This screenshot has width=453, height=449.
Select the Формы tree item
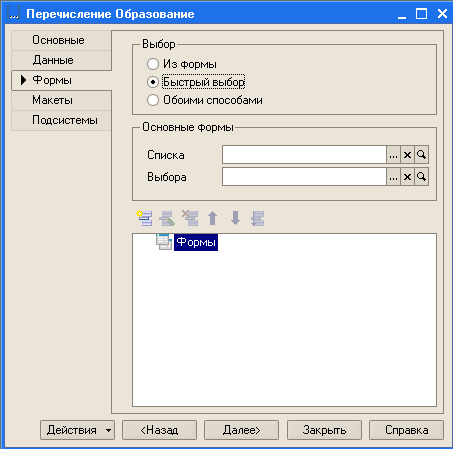coord(196,242)
